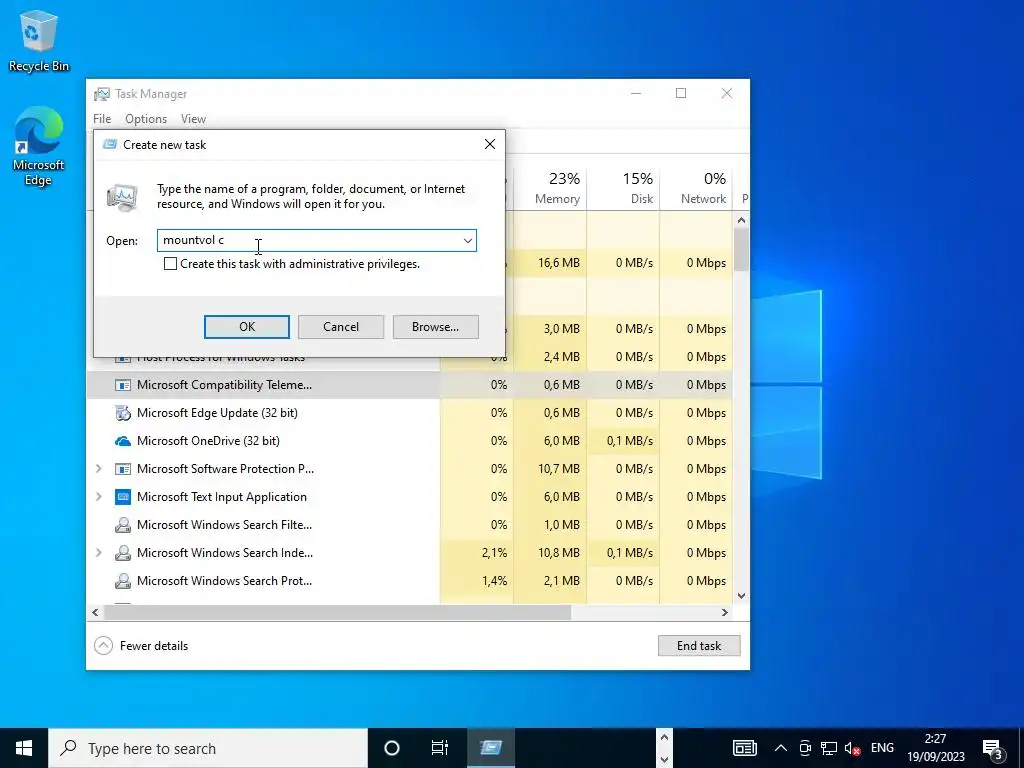The width and height of the screenshot is (1024, 768).
Task: Click the Microsoft Software Protection process icon
Action: (x=123, y=469)
